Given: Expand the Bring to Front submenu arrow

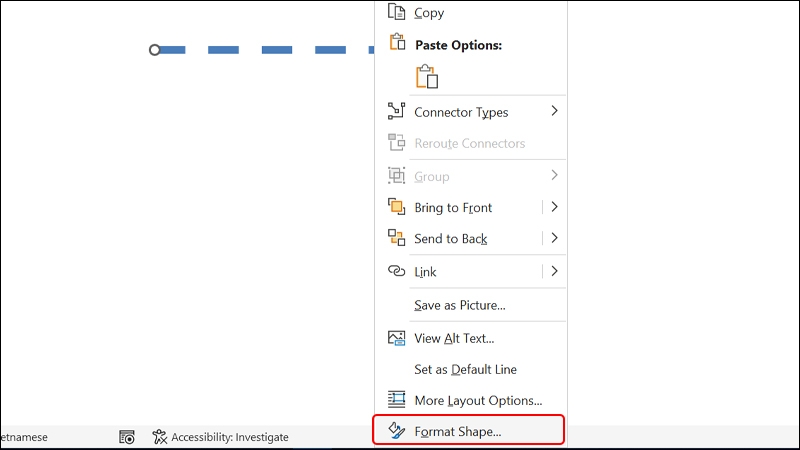Looking at the screenshot, I should [x=555, y=207].
